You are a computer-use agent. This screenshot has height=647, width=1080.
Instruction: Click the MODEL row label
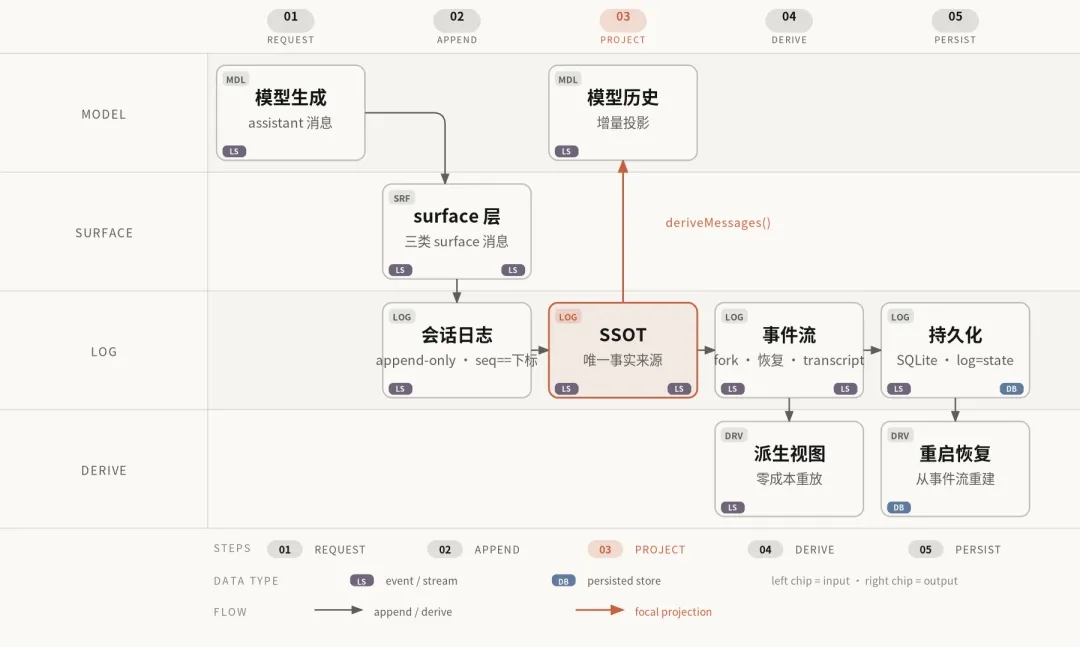[103, 114]
